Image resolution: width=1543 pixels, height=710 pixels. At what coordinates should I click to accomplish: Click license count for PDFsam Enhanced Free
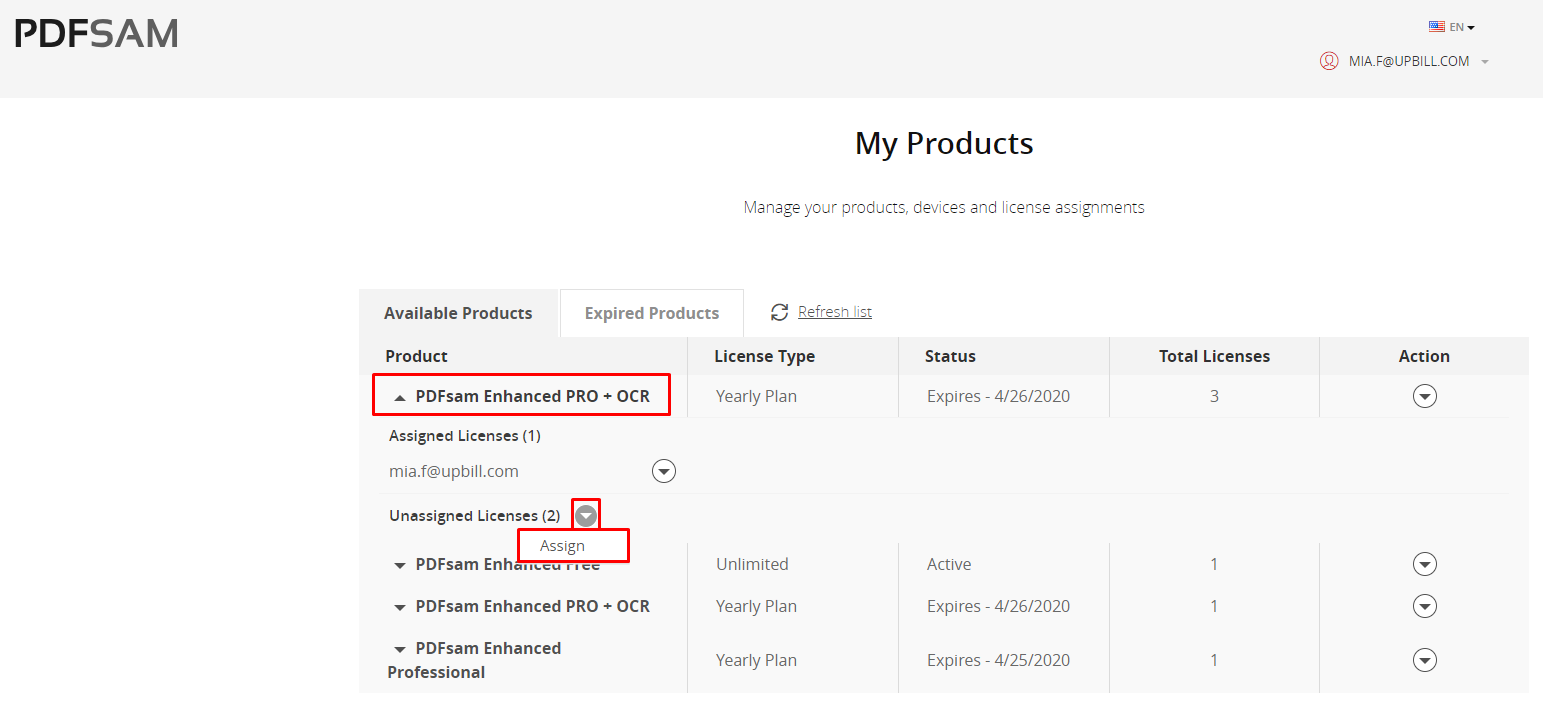(x=1214, y=564)
